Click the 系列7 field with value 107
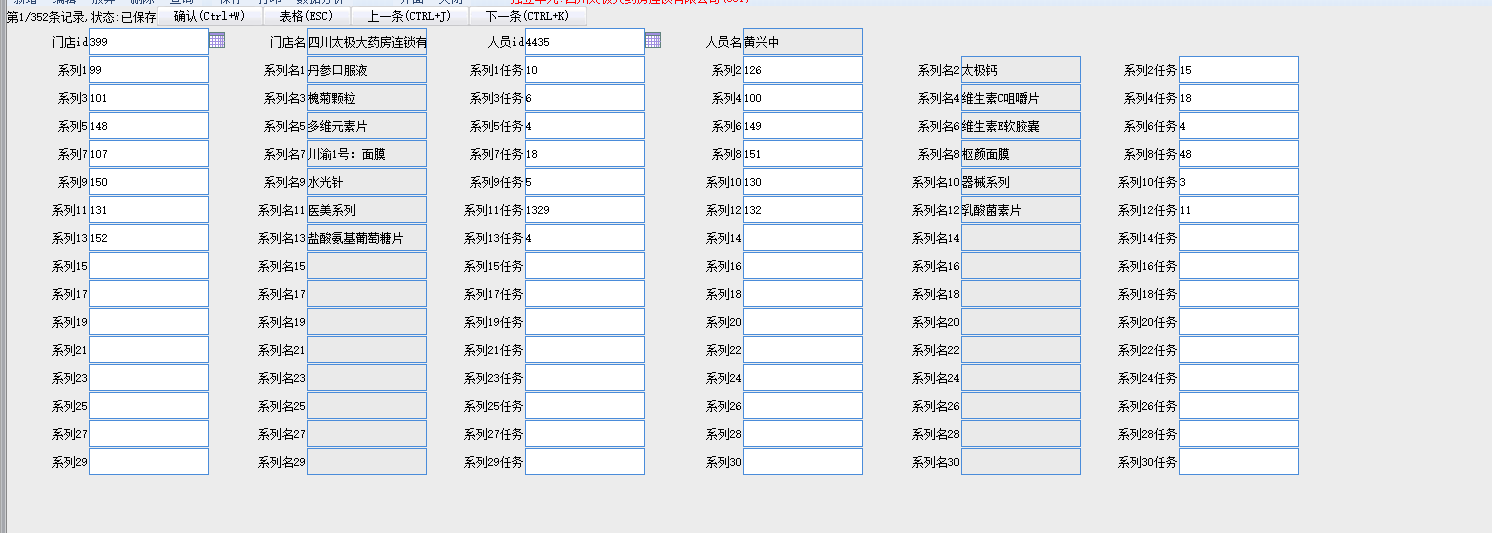Image resolution: width=1492 pixels, height=533 pixels. pyautogui.click(x=149, y=154)
